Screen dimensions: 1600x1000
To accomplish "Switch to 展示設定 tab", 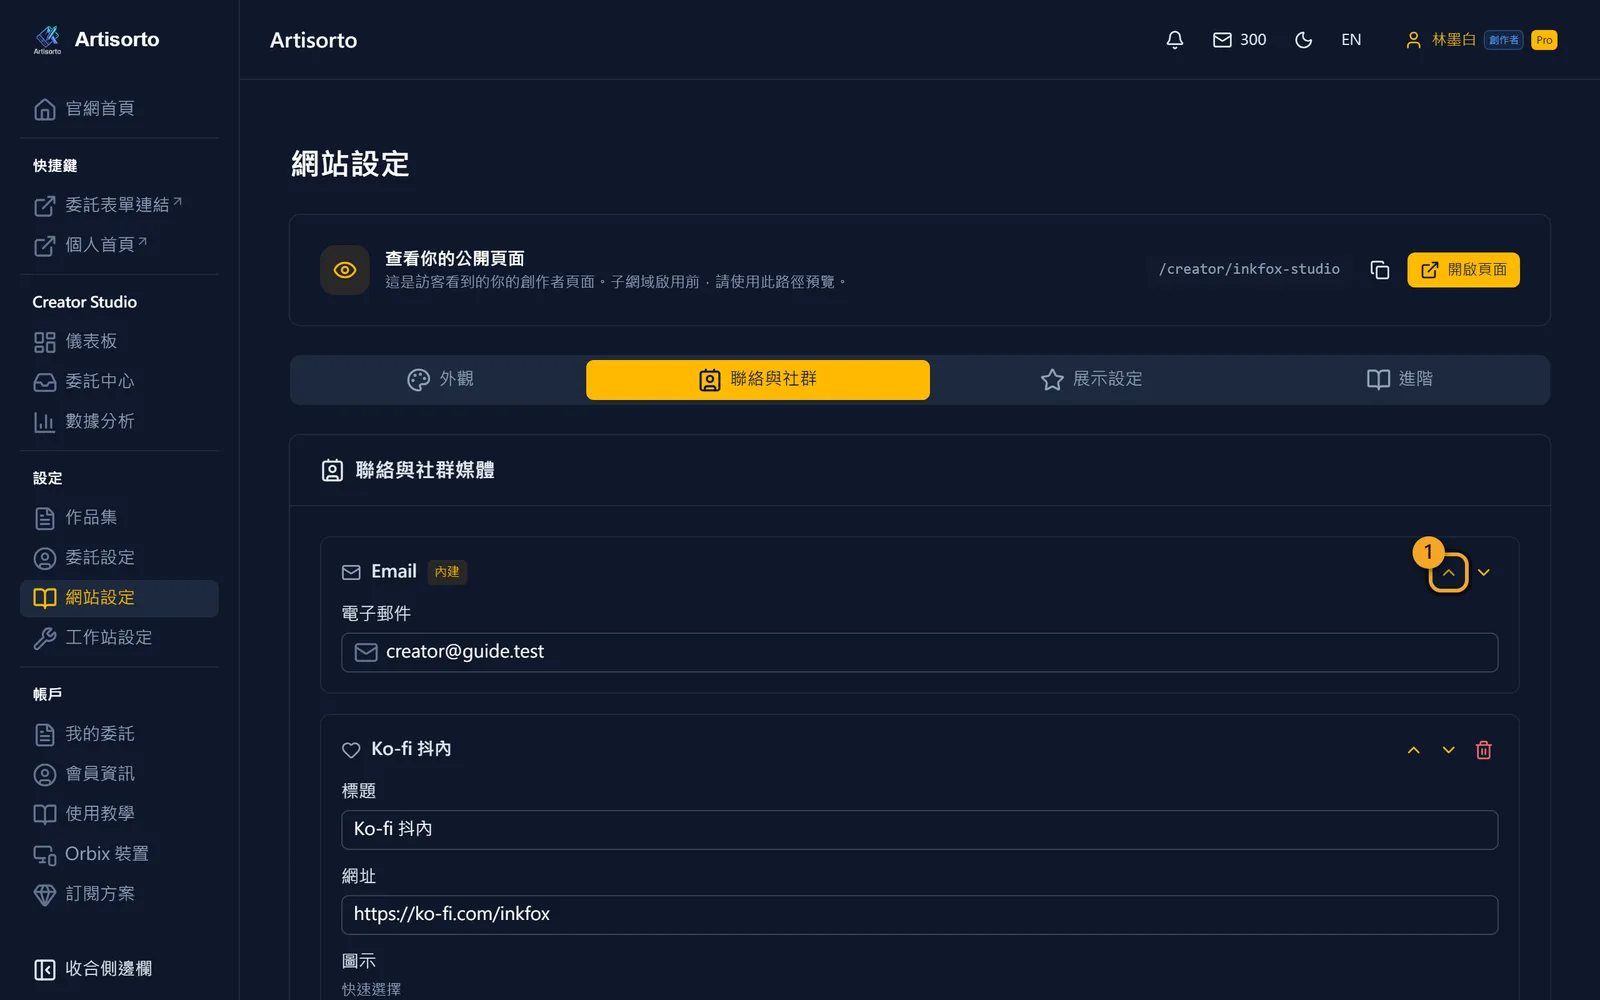I will [1091, 380].
